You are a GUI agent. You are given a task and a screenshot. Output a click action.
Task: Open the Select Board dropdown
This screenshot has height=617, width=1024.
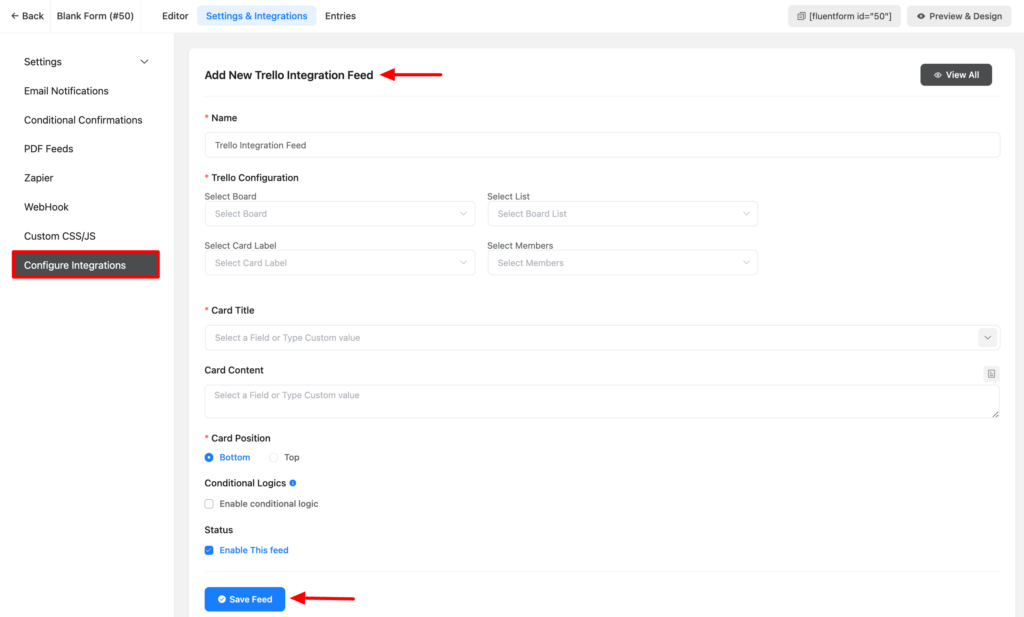340,213
